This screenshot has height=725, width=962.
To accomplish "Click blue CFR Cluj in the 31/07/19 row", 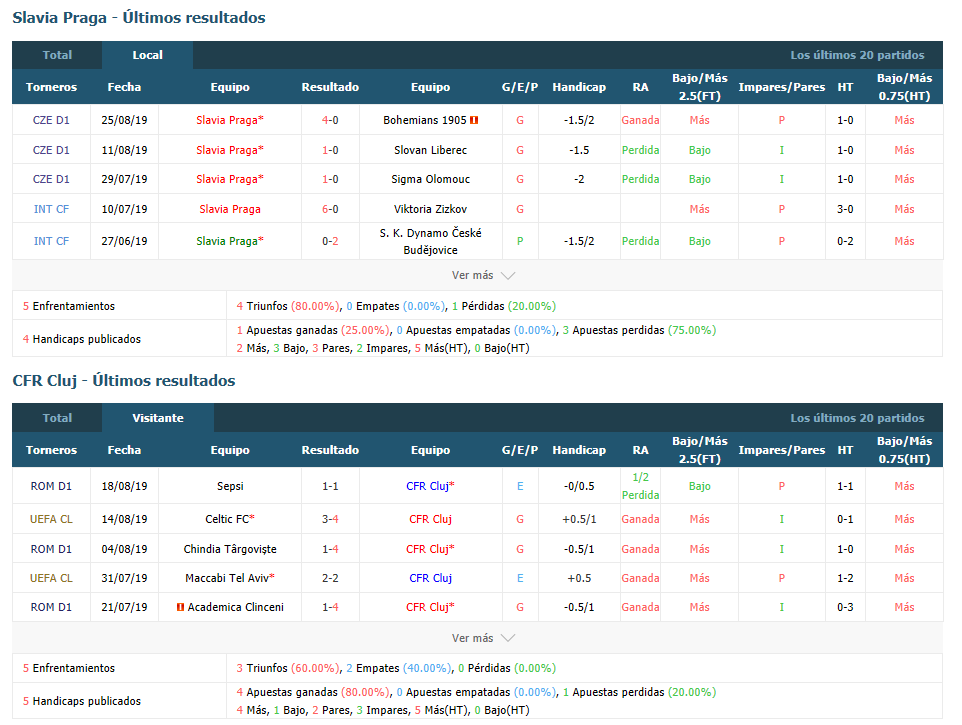I will pyautogui.click(x=430, y=578).
